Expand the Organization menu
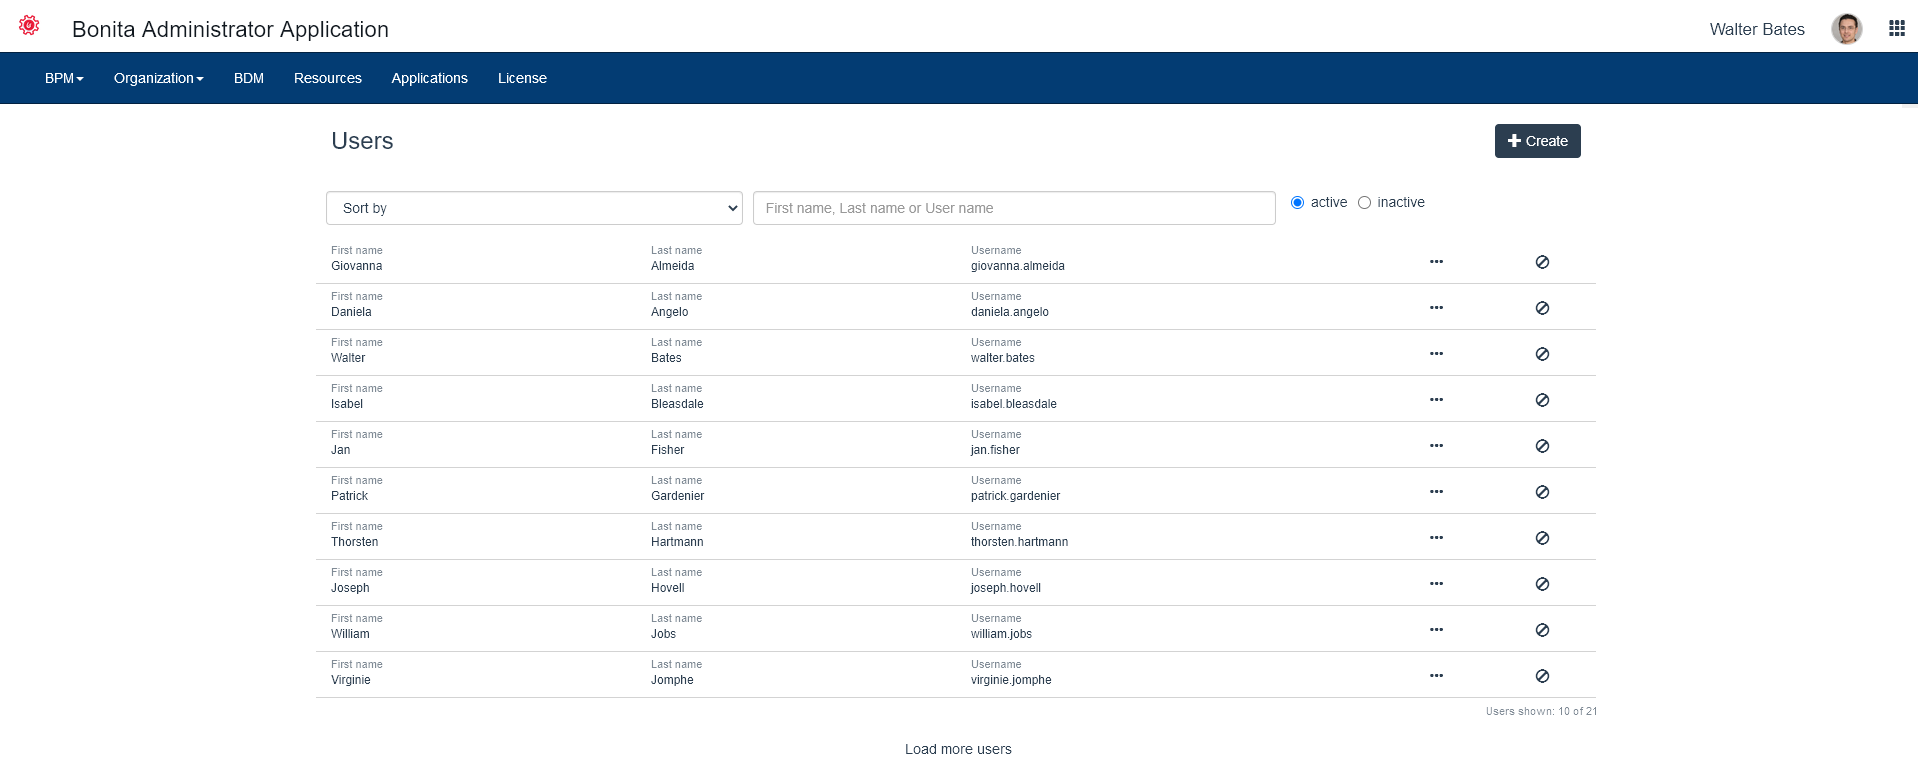 click(158, 78)
